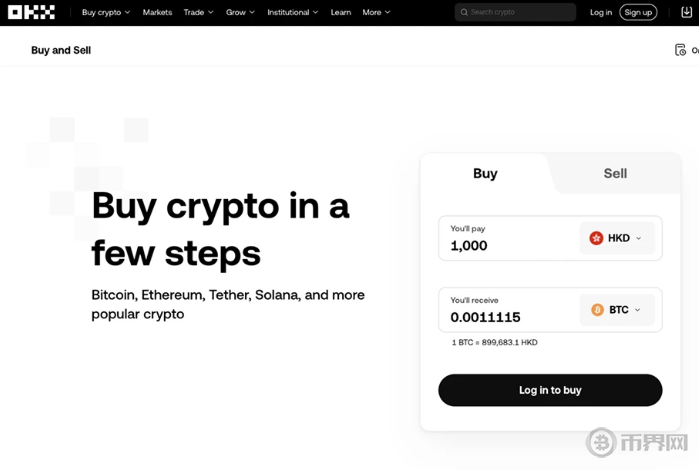The image size is (699, 470).
Task: Select the Buy tab
Action: [485, 173]
